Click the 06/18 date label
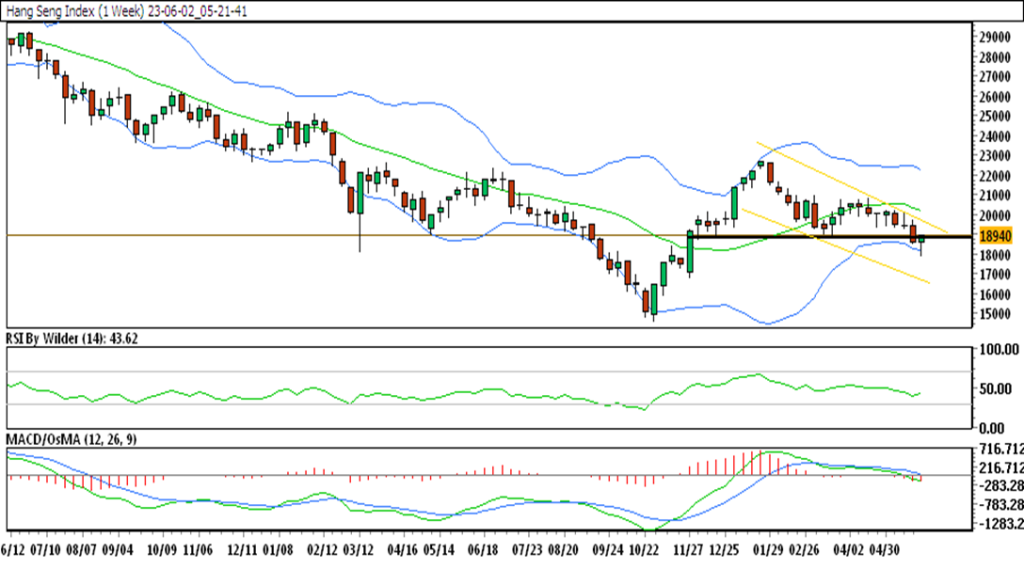The image size is (1024, 585). pos(483,550)
